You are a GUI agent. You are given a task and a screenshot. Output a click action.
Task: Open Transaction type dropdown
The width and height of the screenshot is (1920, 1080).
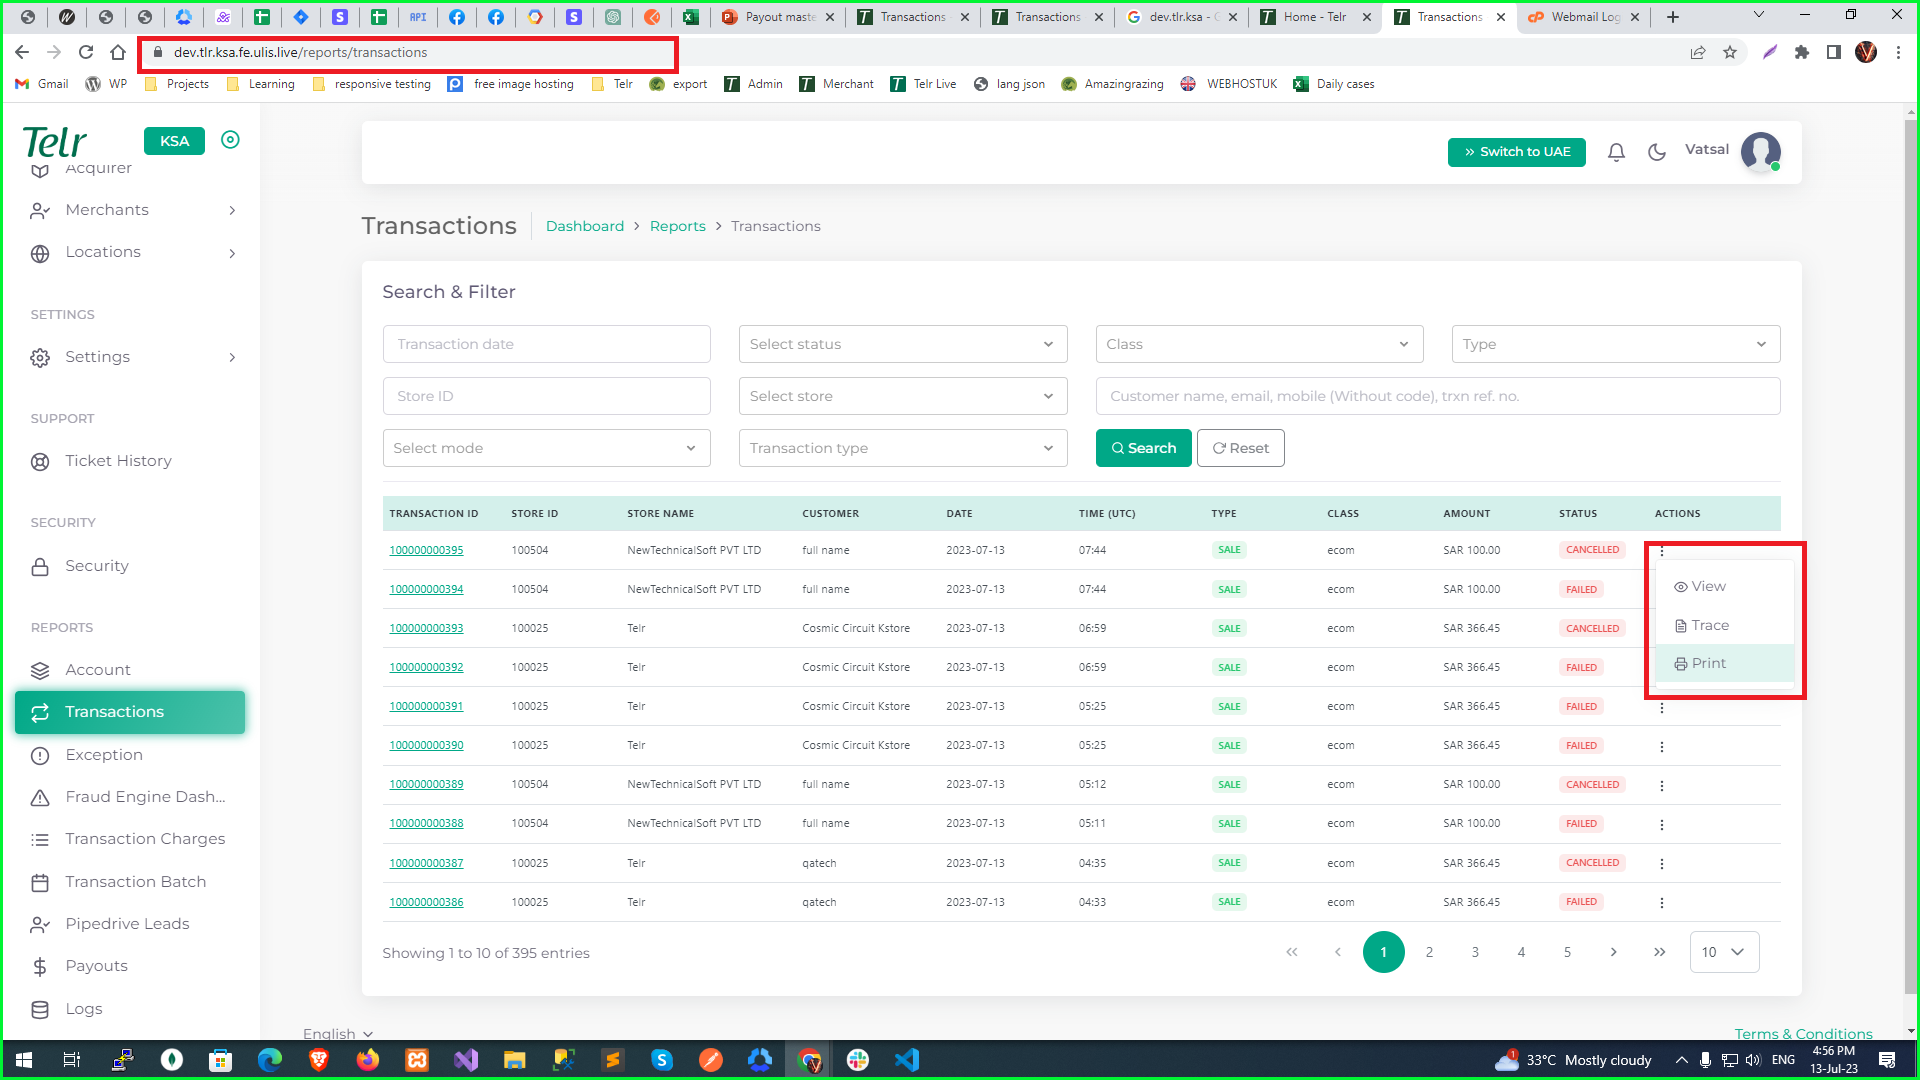click(x=902, y=448)
